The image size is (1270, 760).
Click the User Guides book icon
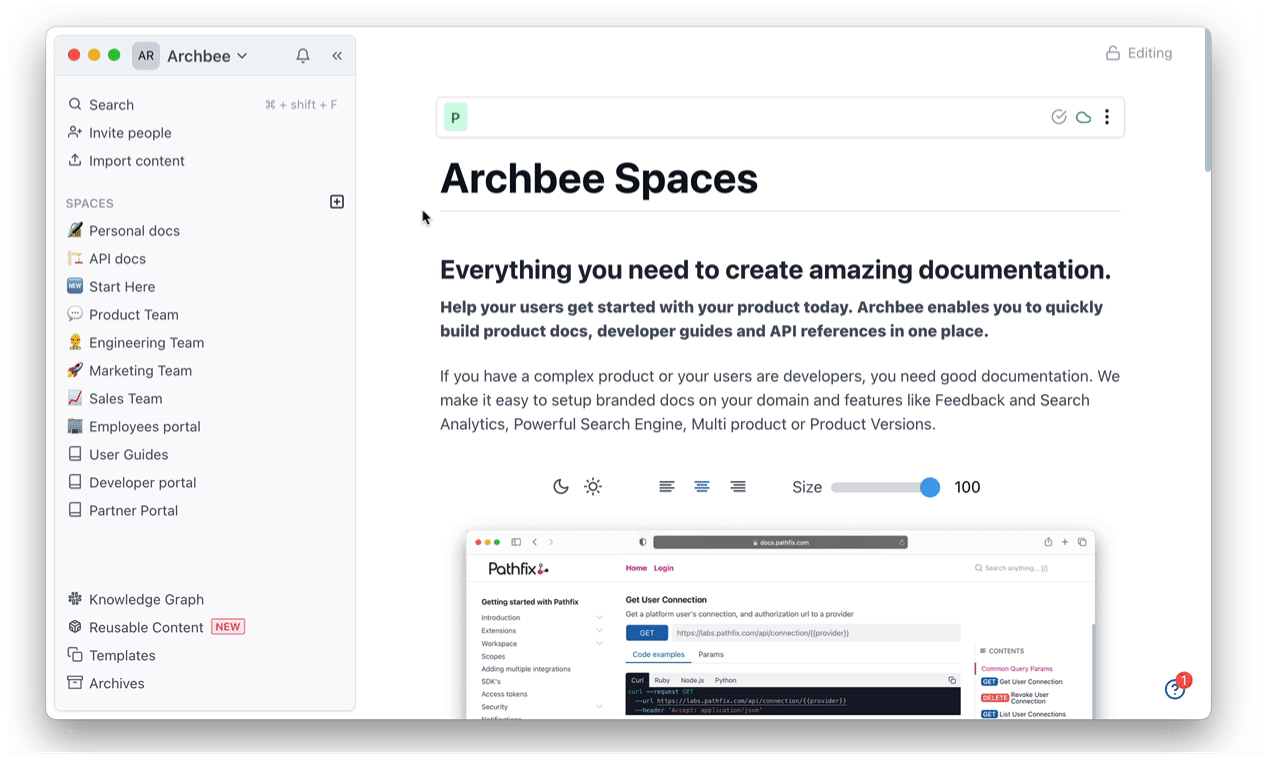click(x=75, y=454)
